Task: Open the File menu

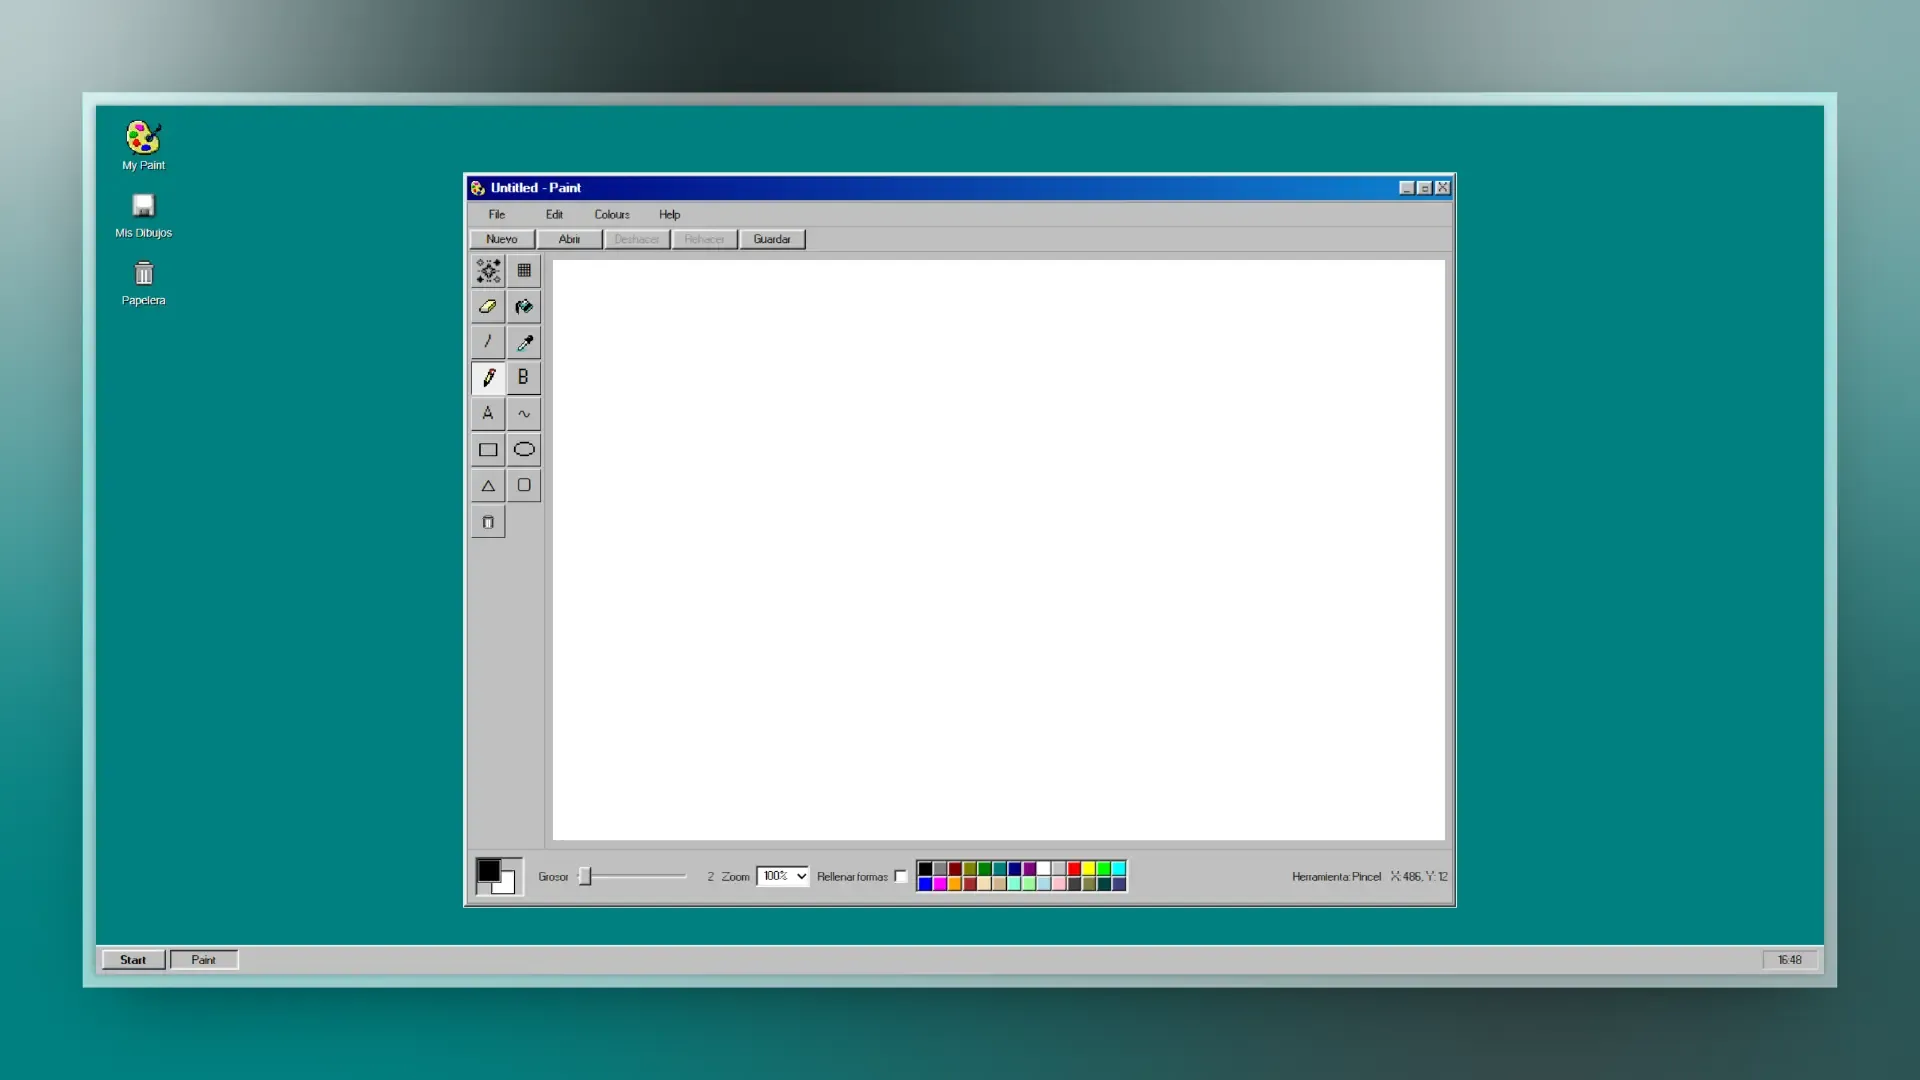Action: (x=497, y=214)
